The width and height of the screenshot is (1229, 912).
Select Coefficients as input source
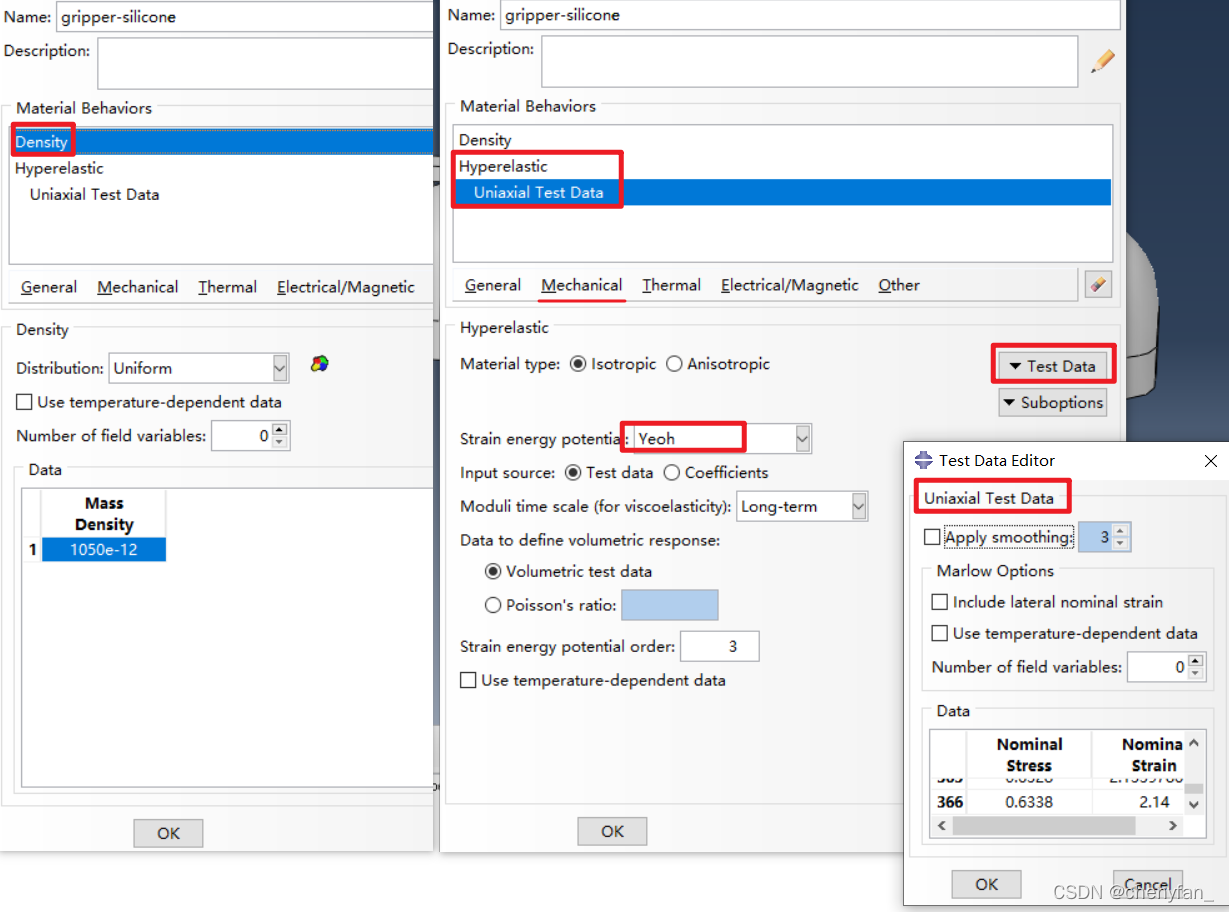[x=672, y=472]
